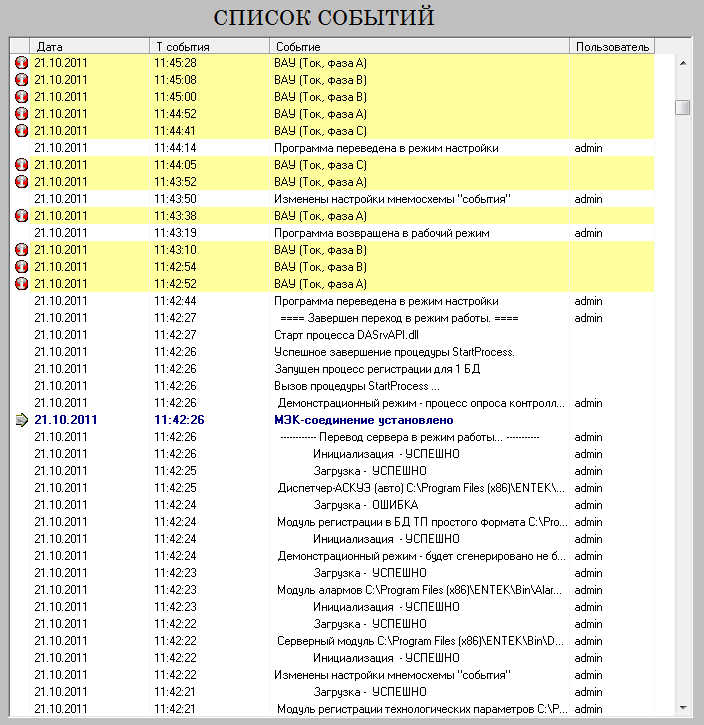Click alarm icon on the 11:43:52 row
704x725 pixels.
pyautogui.click(x=21, y=182)
